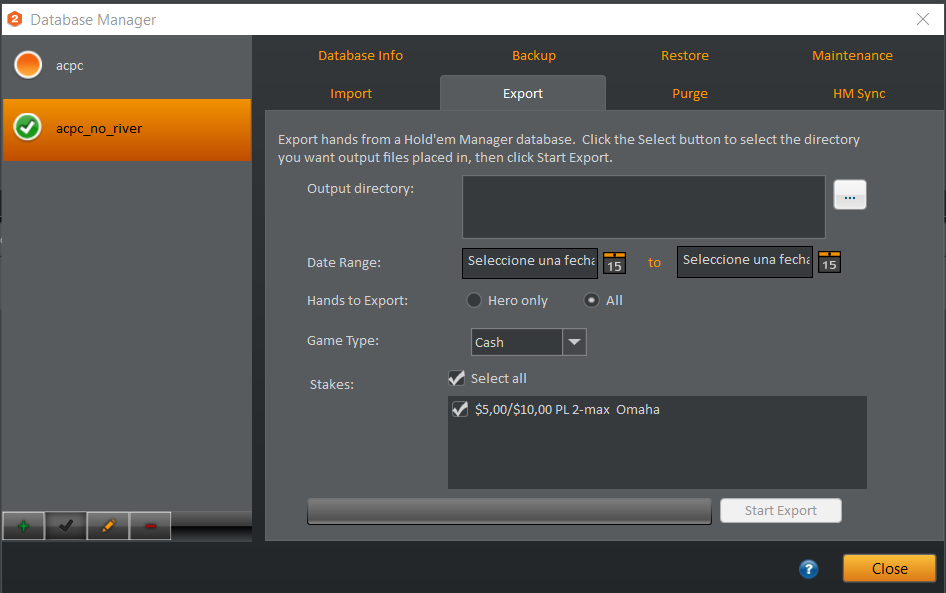Toggle the Select all stakes checkbox
This screenshot has width=946, height=593.
(457, 378)
